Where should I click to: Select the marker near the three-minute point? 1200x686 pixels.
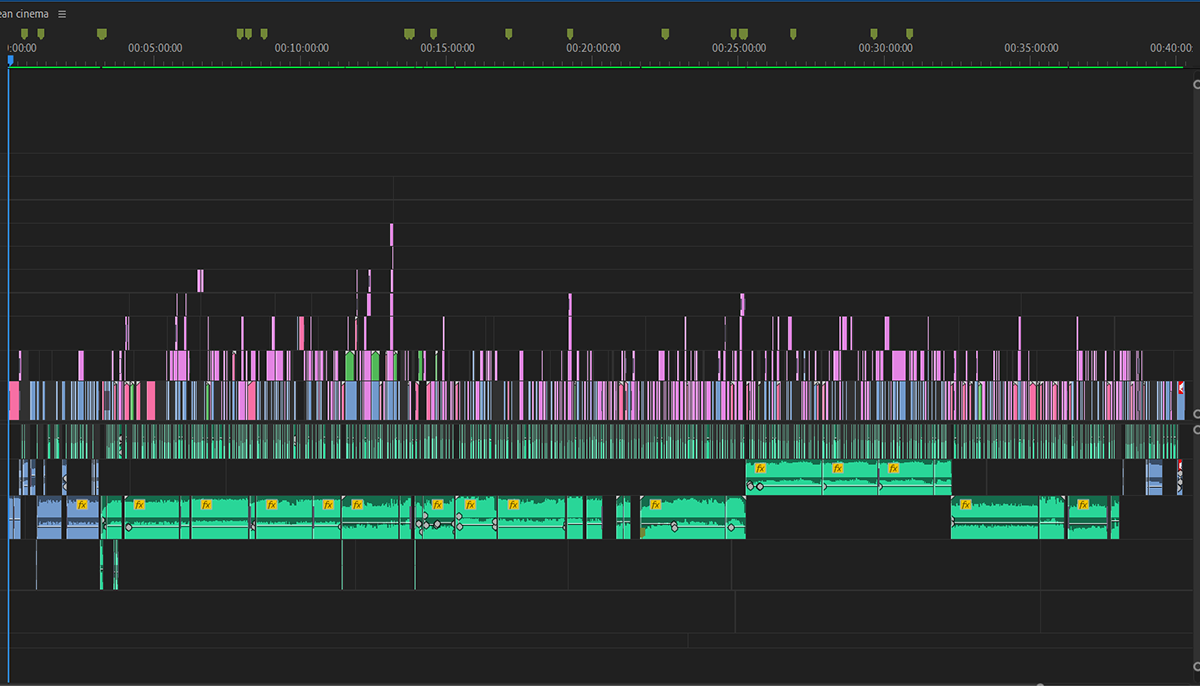[x=101, y=34]
